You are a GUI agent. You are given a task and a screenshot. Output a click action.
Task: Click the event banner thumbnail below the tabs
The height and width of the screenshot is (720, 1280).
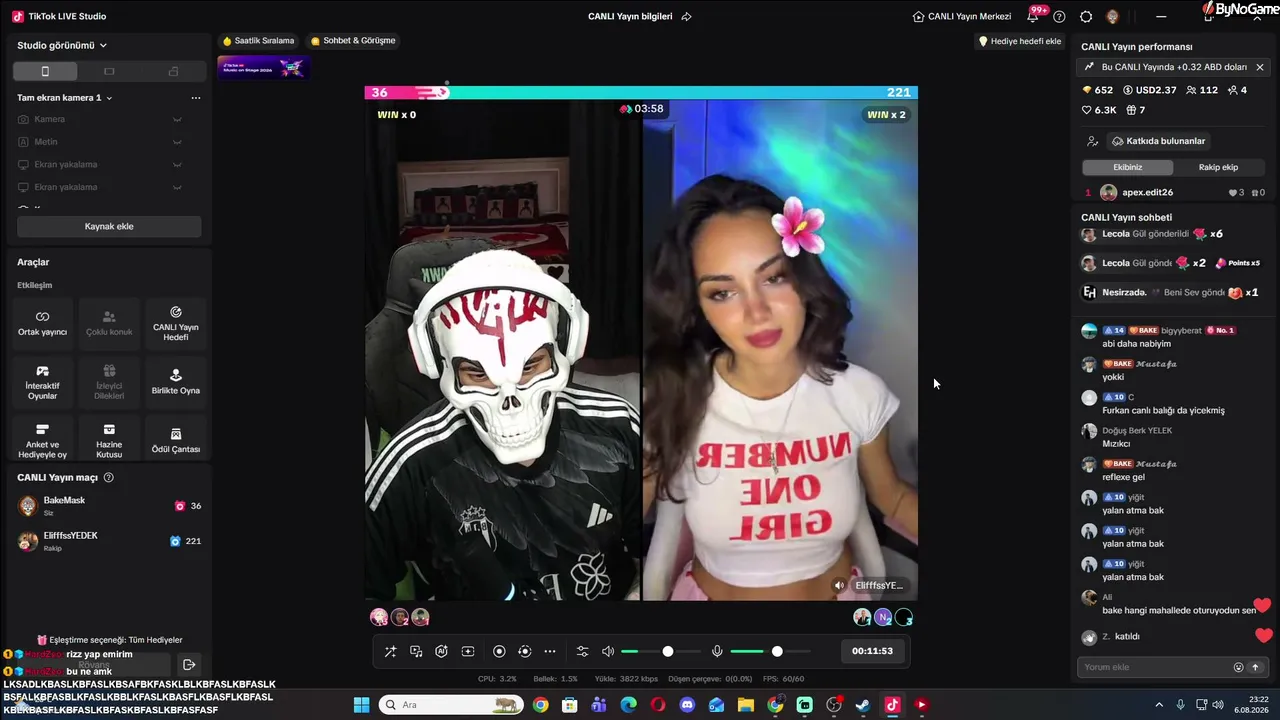tap(263, 67)
